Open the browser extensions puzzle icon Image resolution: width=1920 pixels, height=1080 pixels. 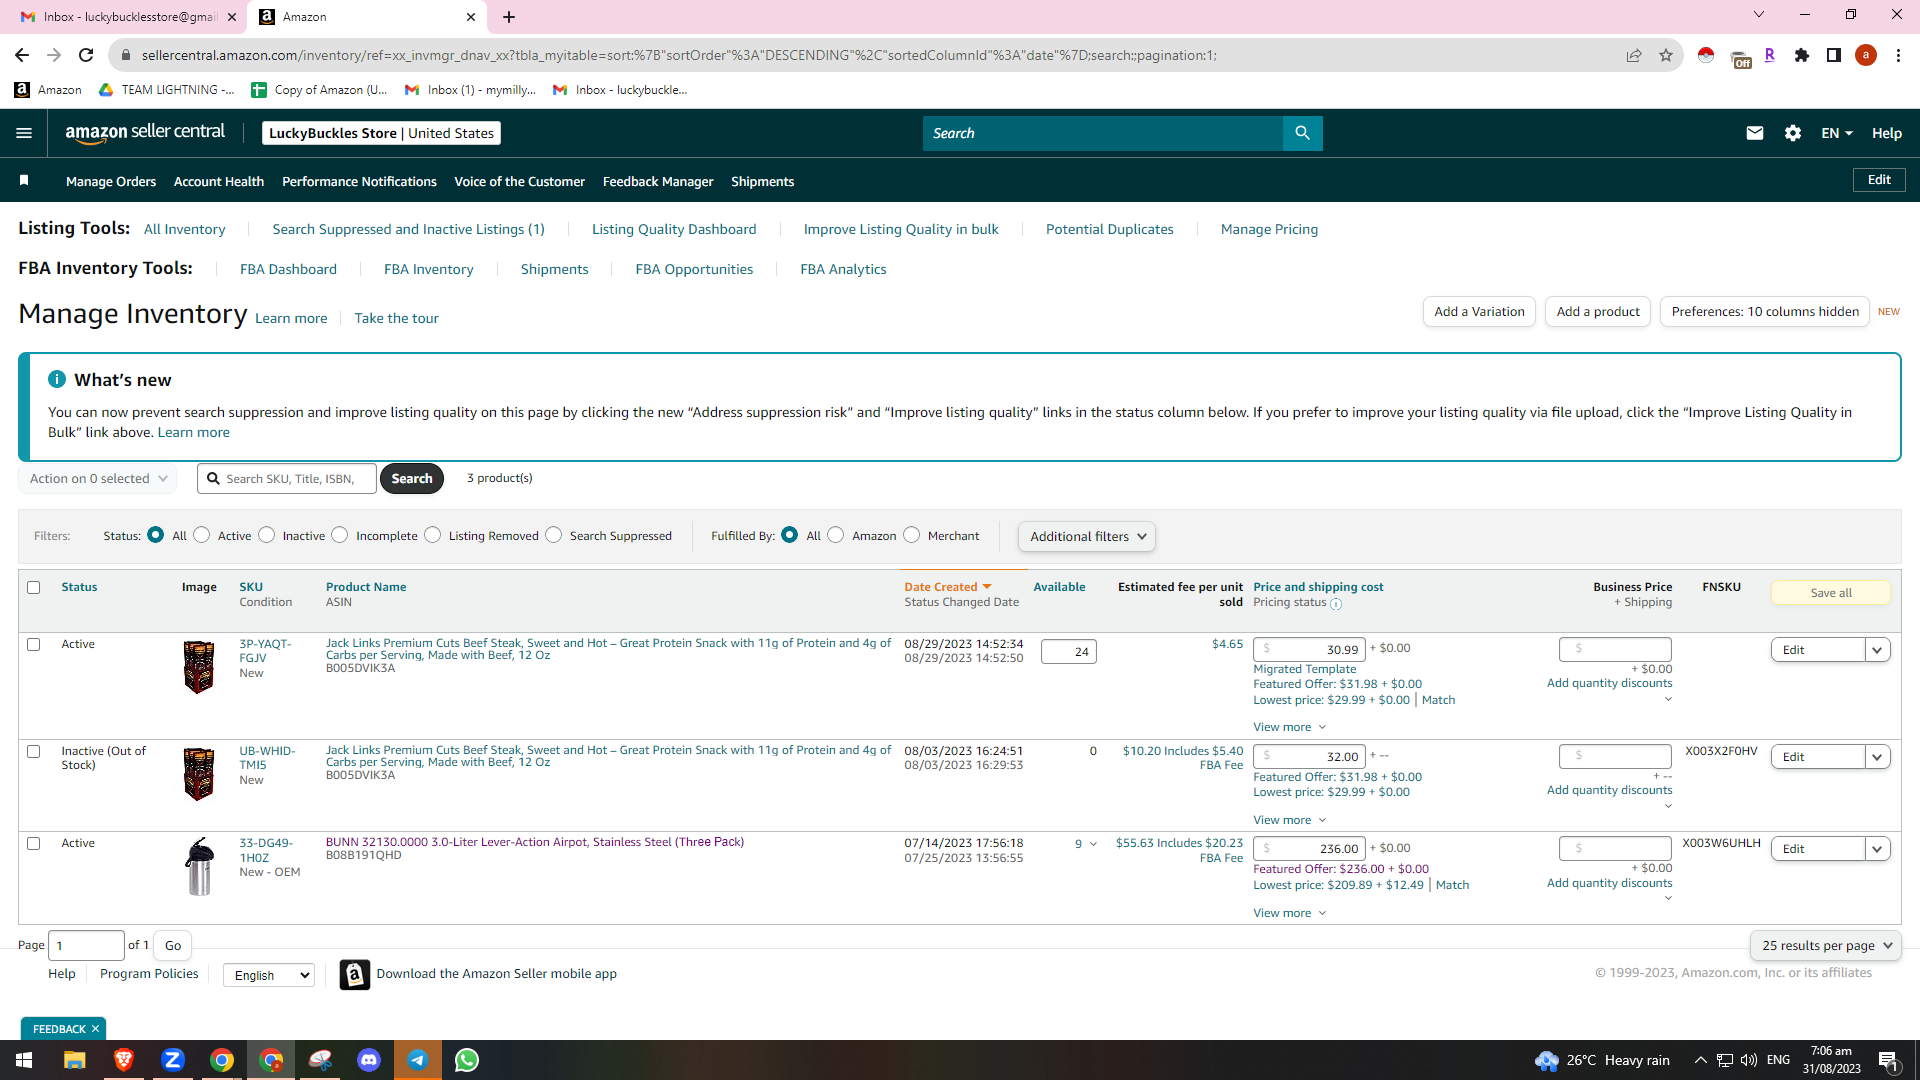(1802, 55)
